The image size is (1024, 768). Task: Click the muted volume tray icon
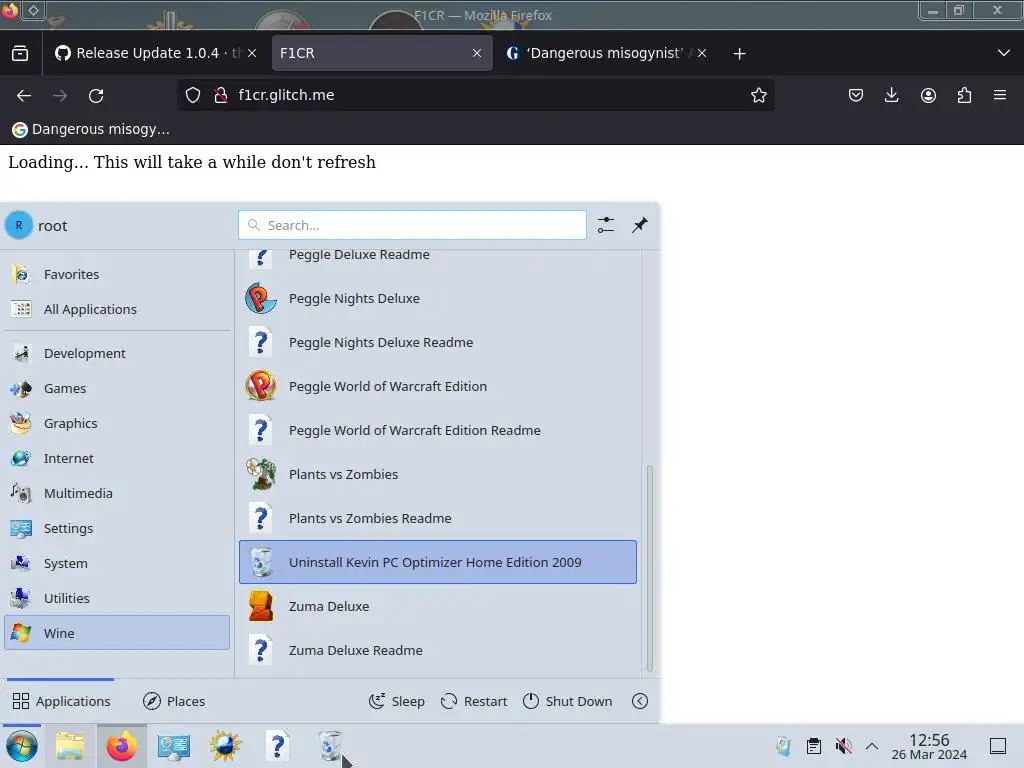click(844, 746)
